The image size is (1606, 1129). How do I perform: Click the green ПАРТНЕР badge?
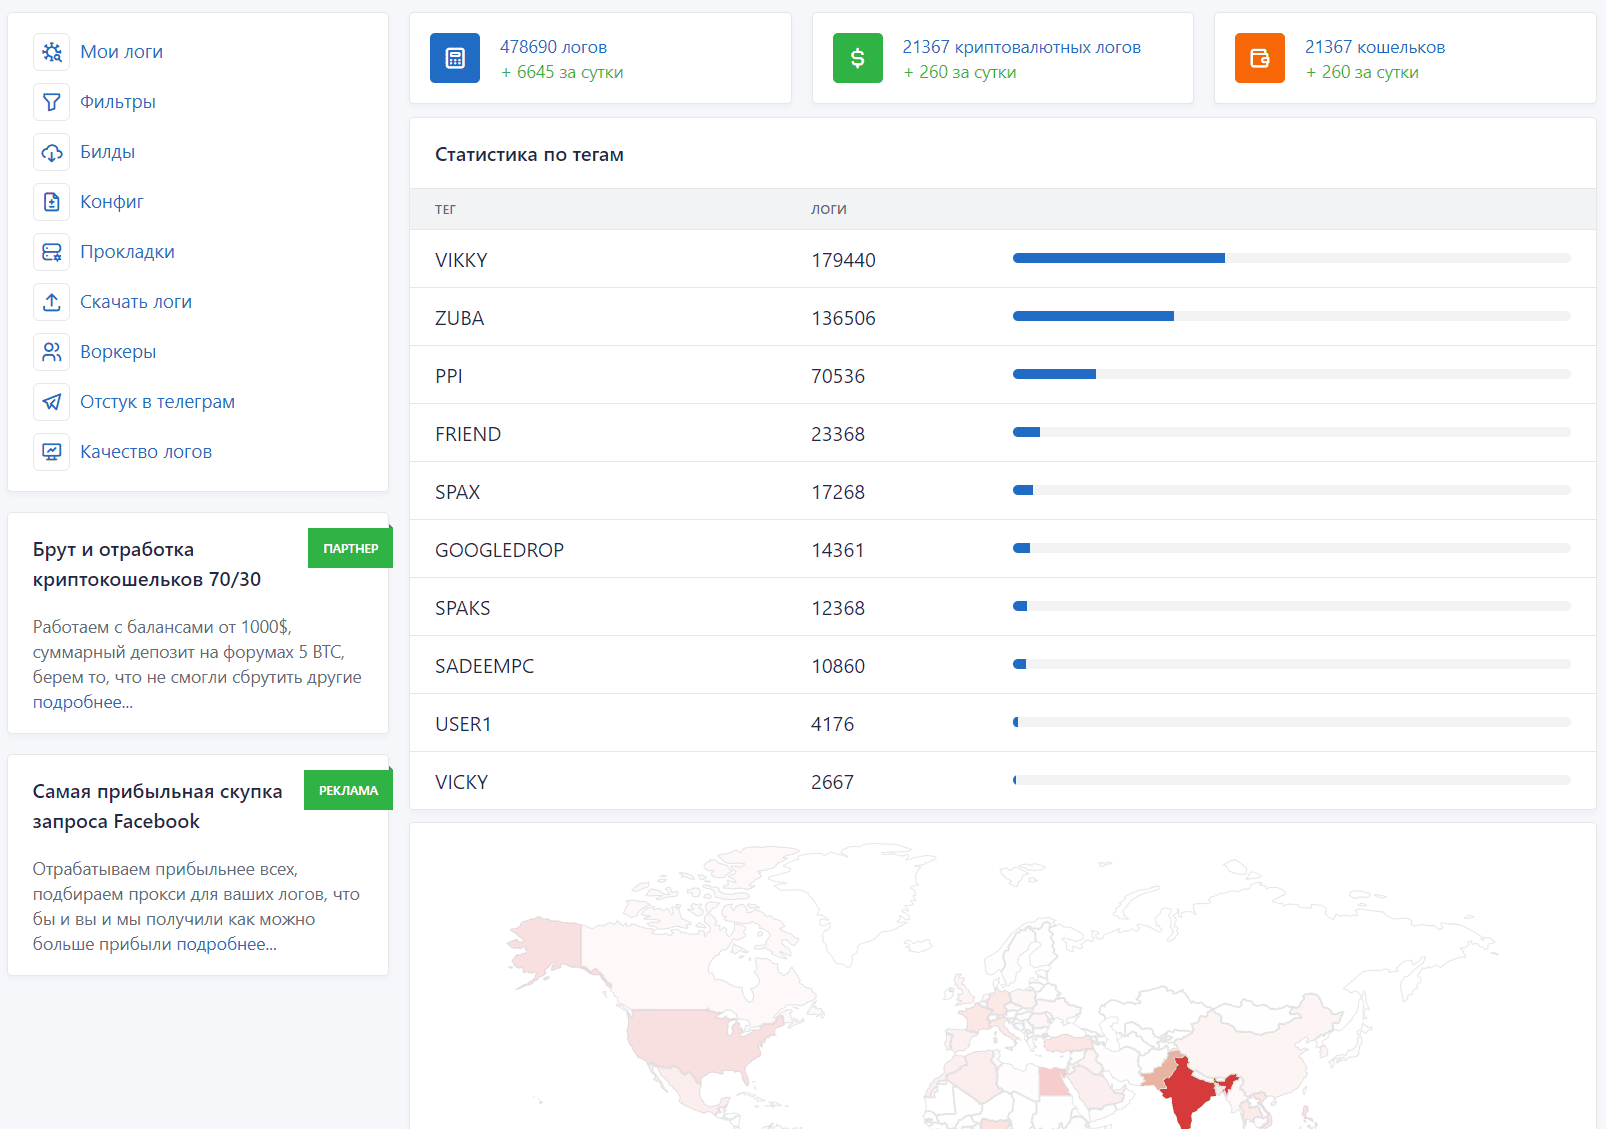point(350,548)
